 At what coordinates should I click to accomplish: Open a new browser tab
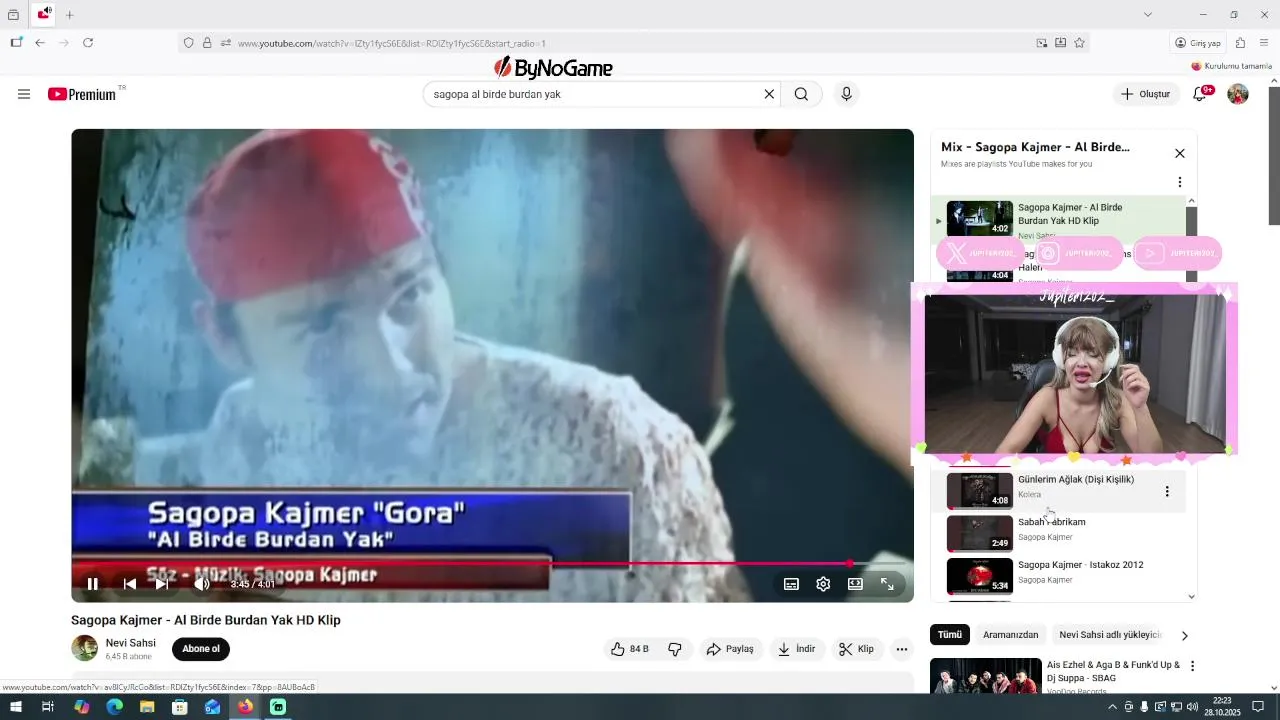click(x=70, y=15)
